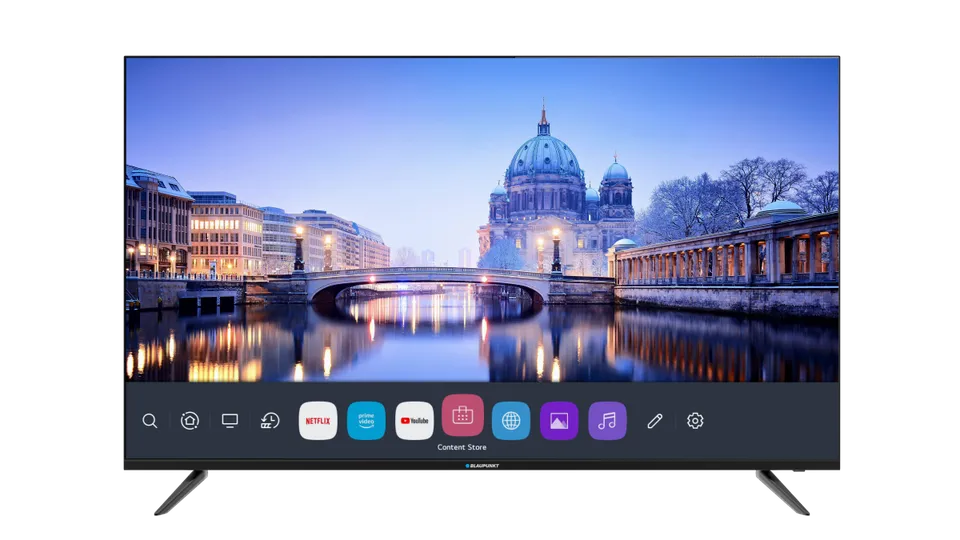Select the TV input screen icon

click(x=230, y=421)
